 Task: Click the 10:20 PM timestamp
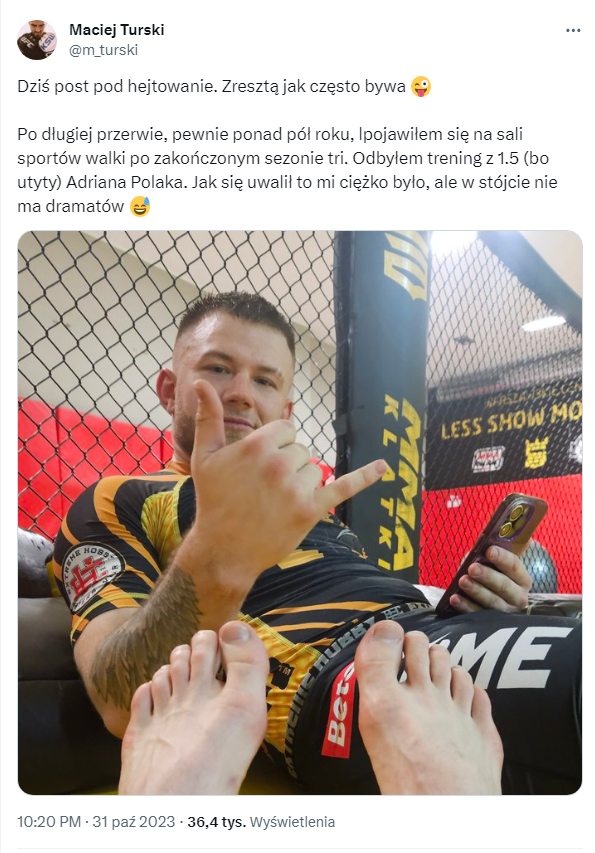(49, 821)
